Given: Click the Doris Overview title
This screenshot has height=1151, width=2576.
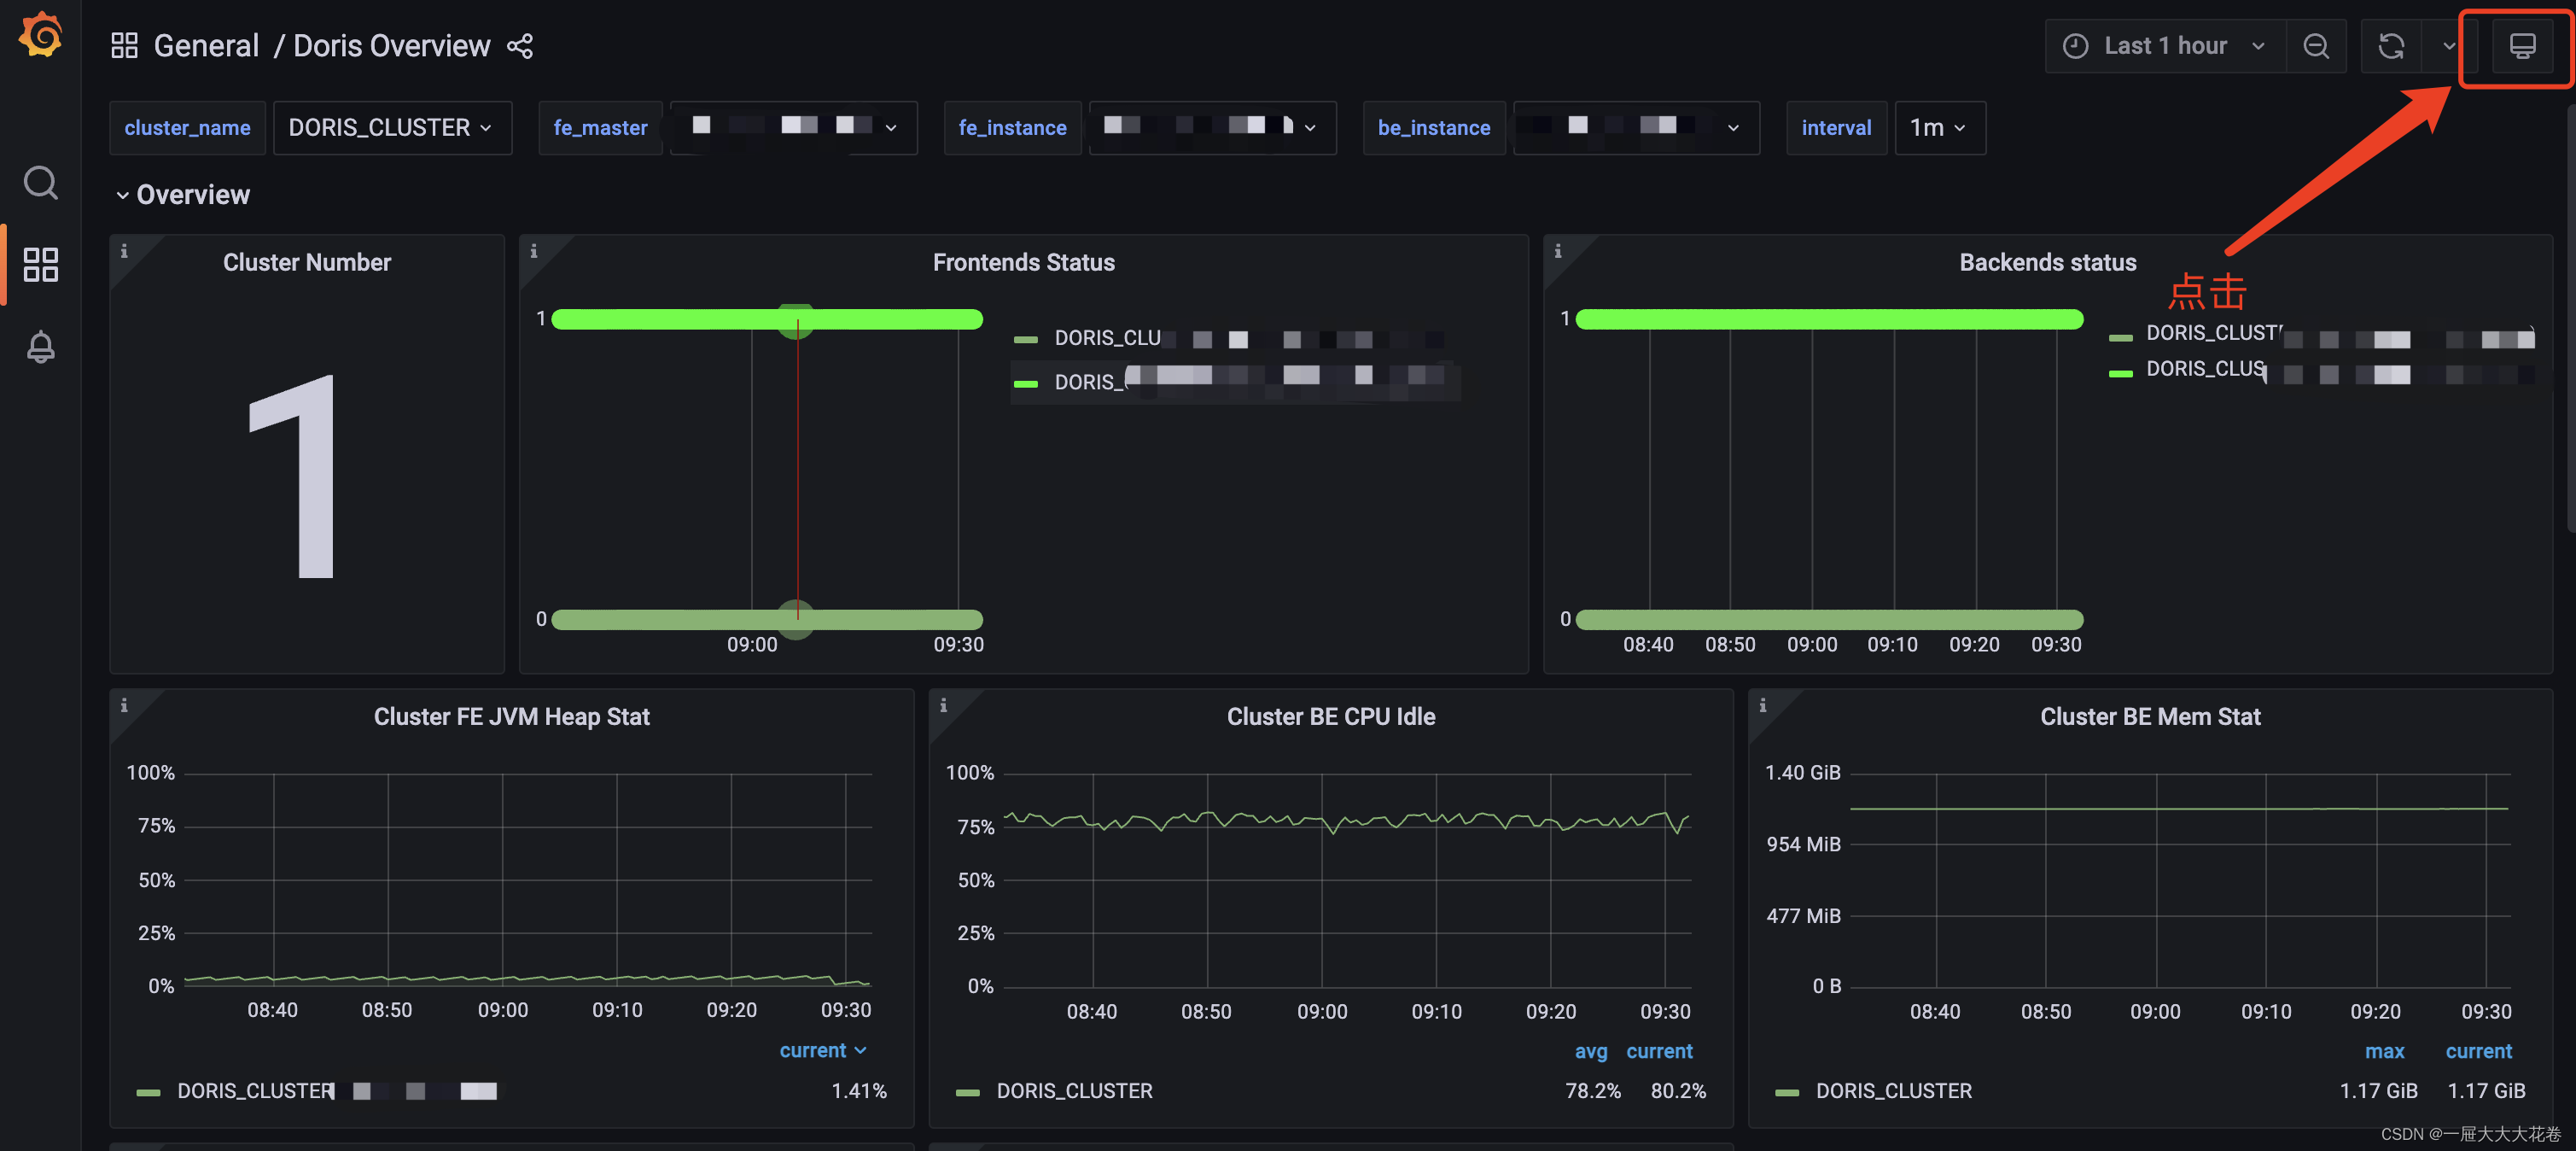Looking at the screenshot, I should (391, 46).
